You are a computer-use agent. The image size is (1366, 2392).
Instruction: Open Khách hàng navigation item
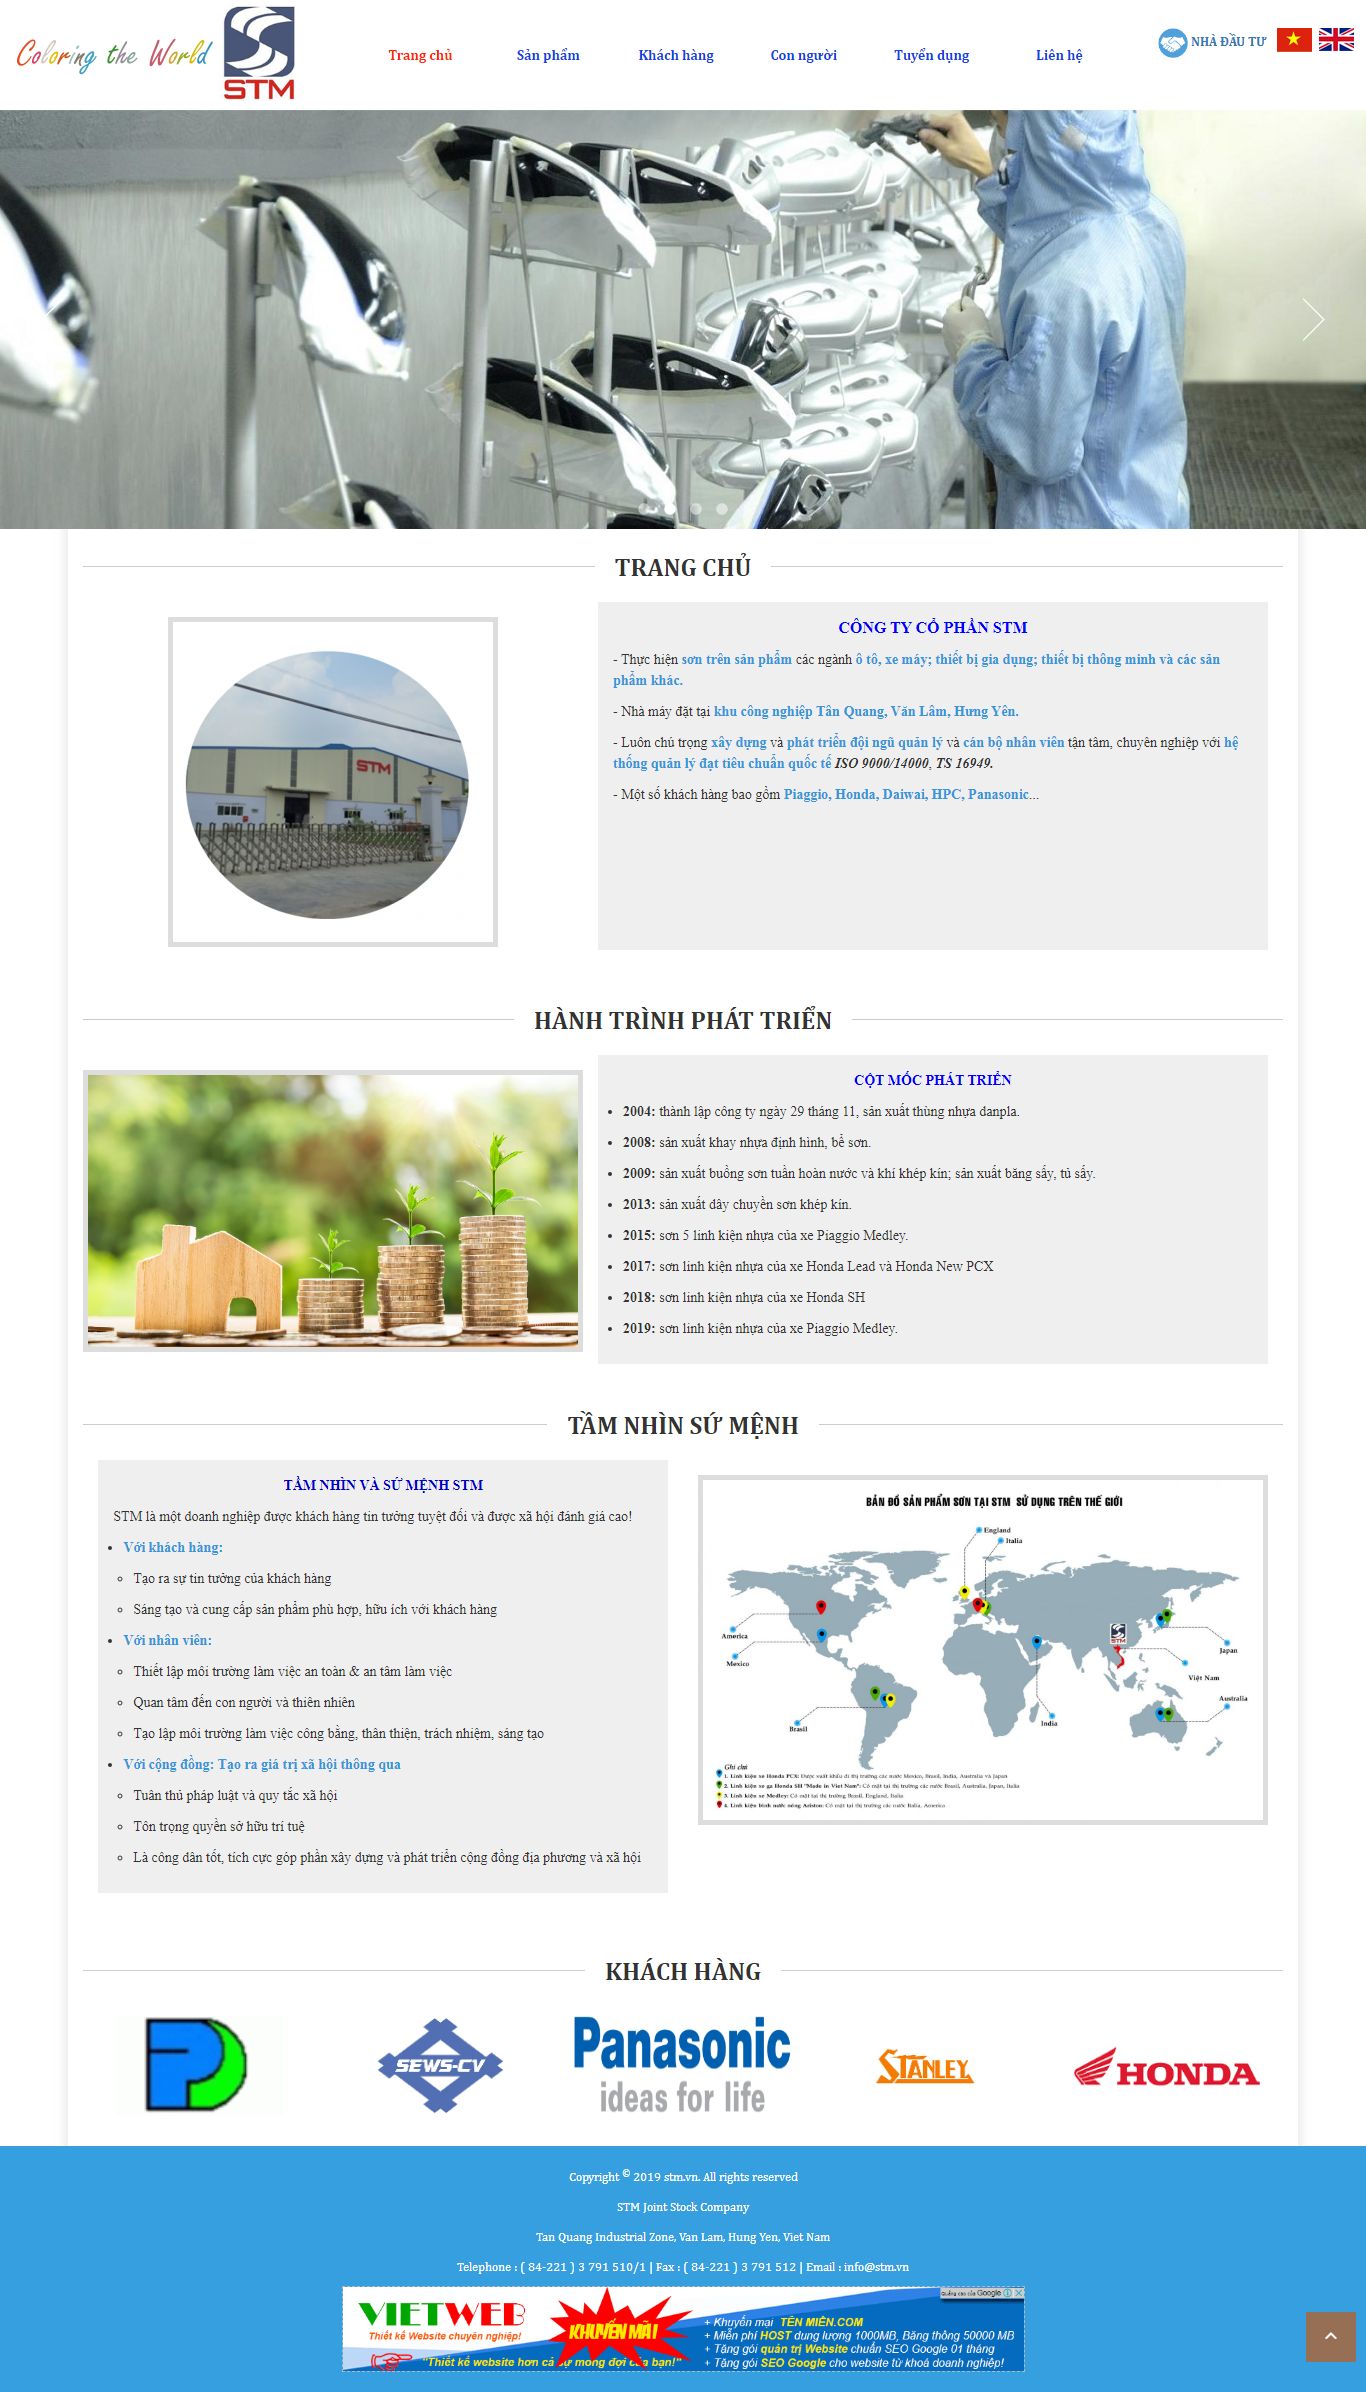tap(676, 55)
